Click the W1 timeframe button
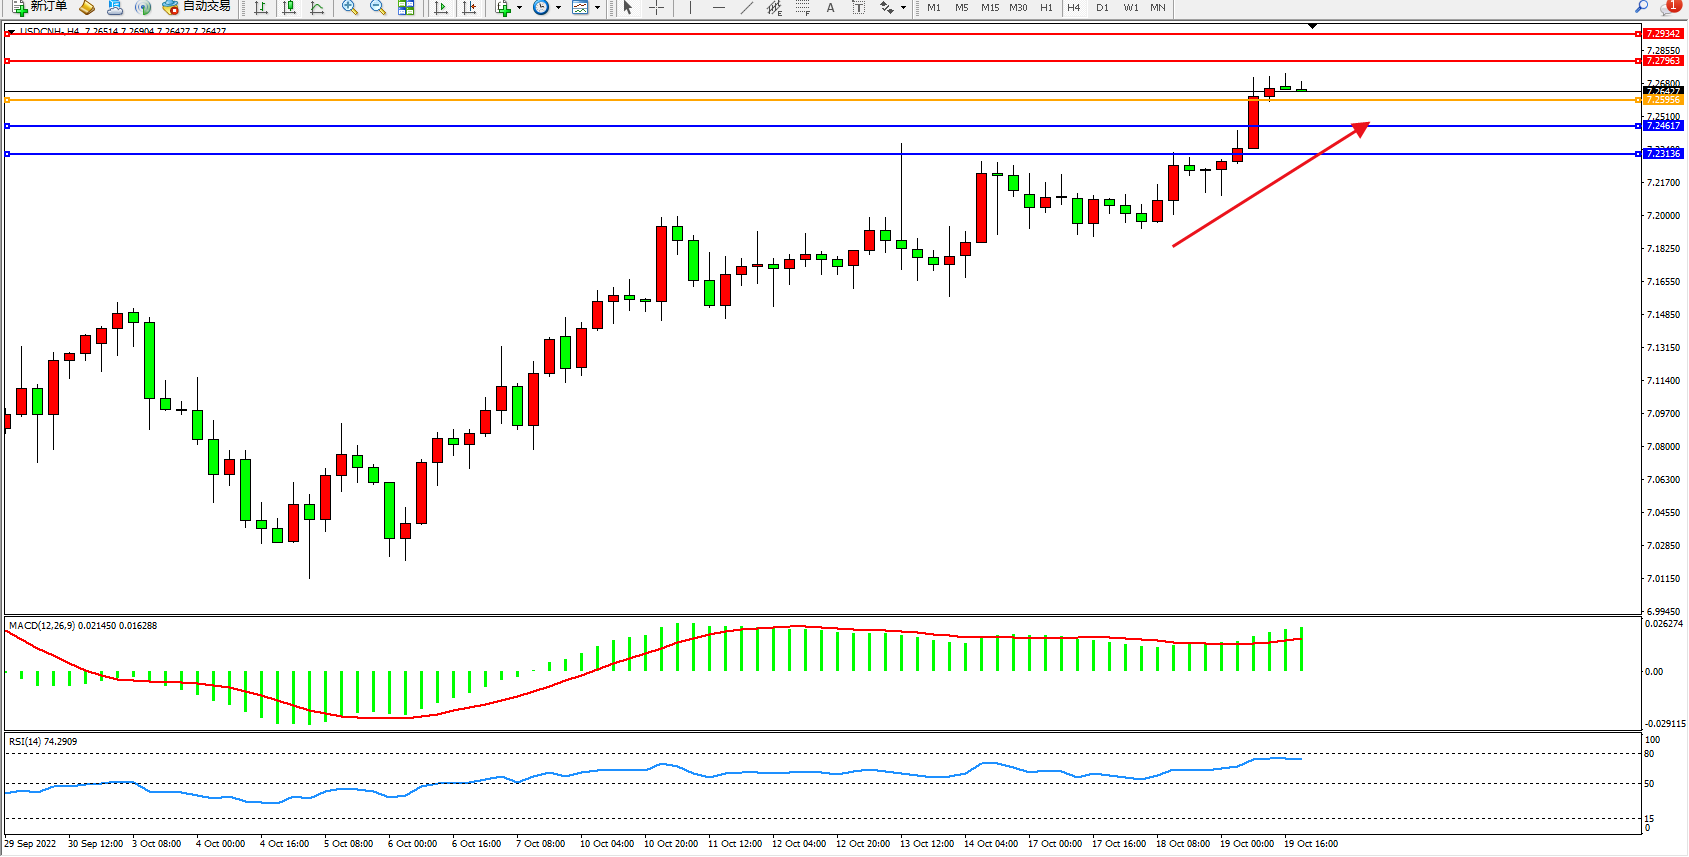The height and width of the screenshot is (857, 1689). coord(1130,8)
